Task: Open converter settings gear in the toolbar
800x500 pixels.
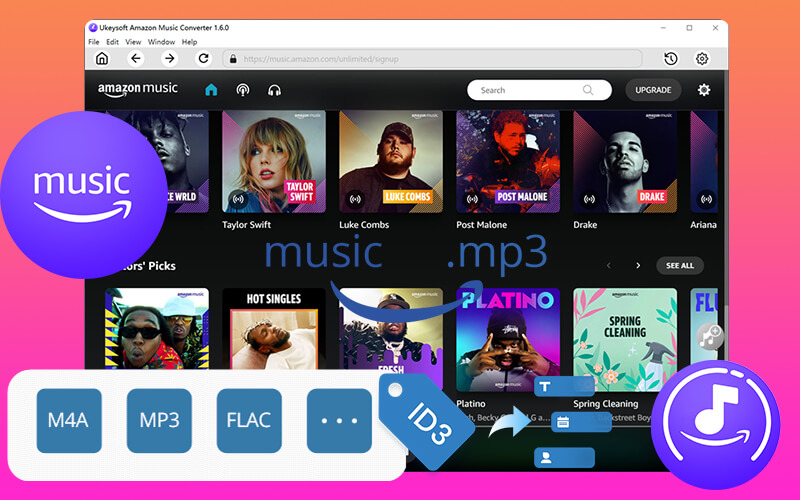Action: tap(702, 59)
